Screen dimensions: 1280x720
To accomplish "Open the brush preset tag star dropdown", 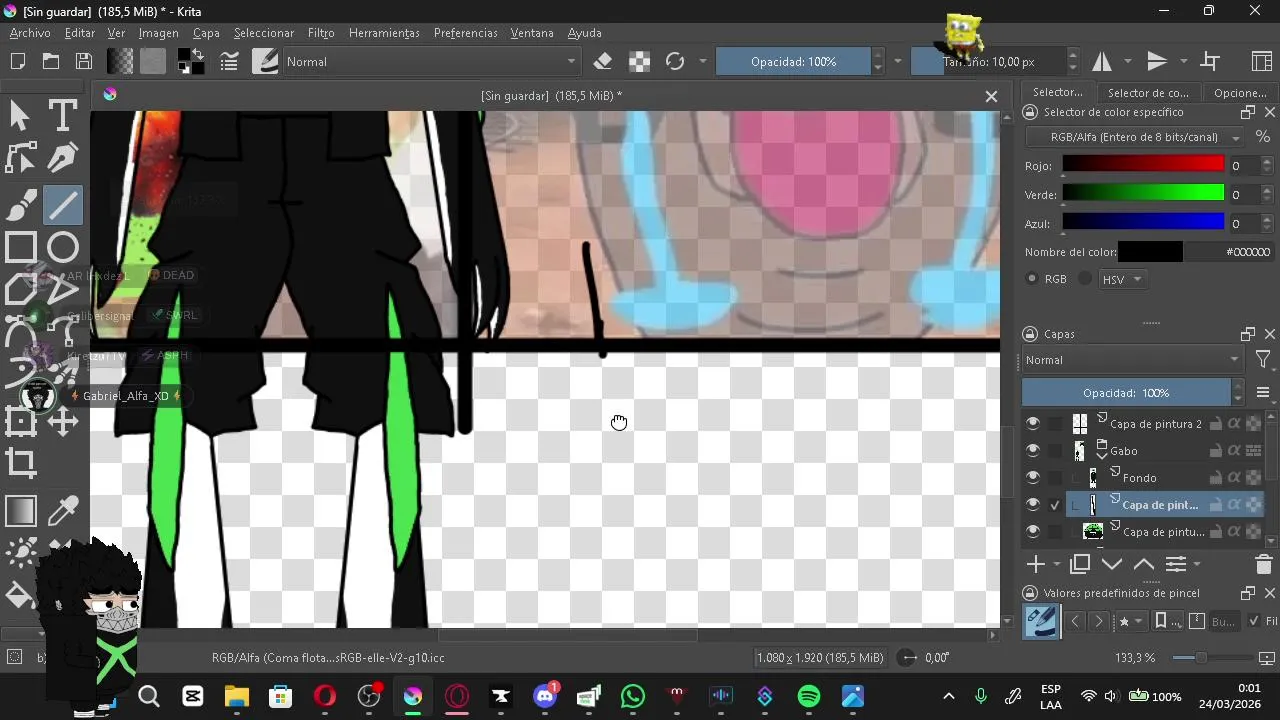I will point(1130,622).
